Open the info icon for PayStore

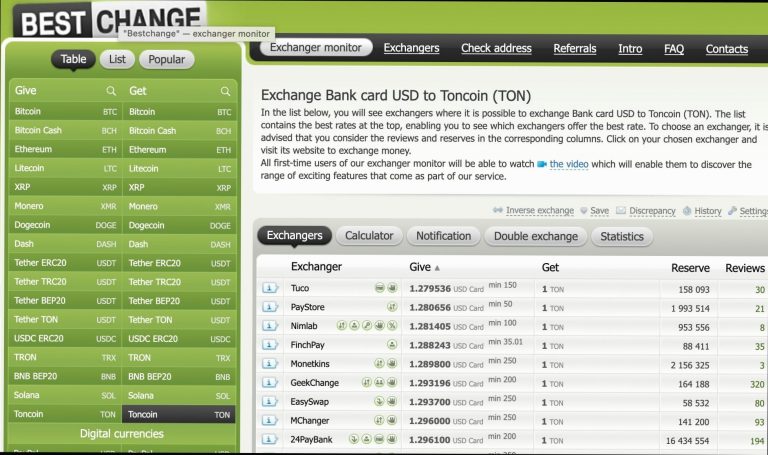[270, 307]
